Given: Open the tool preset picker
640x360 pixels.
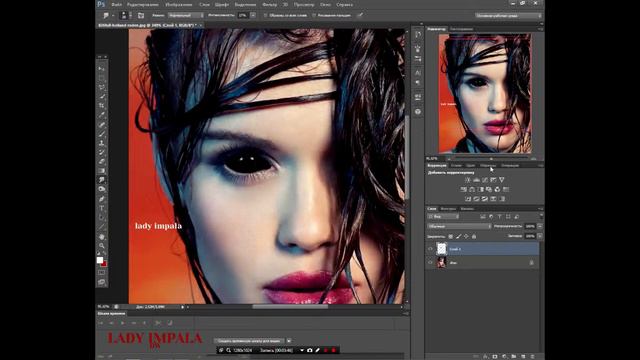Looking at the screenshot, I should pyautogui.click(x=108, y=16).
